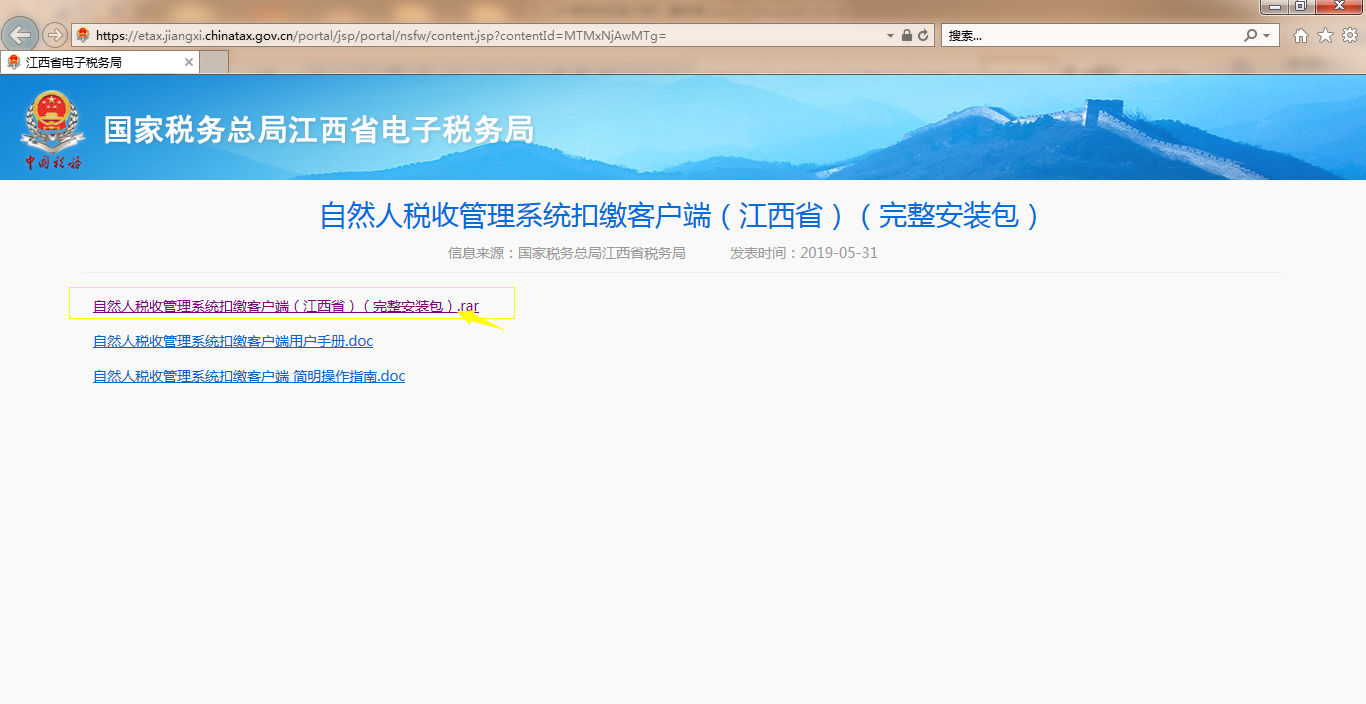Open the 简明操作指南.doc link
Screen dimensions: 1366x704
click(x=249, y=376)
